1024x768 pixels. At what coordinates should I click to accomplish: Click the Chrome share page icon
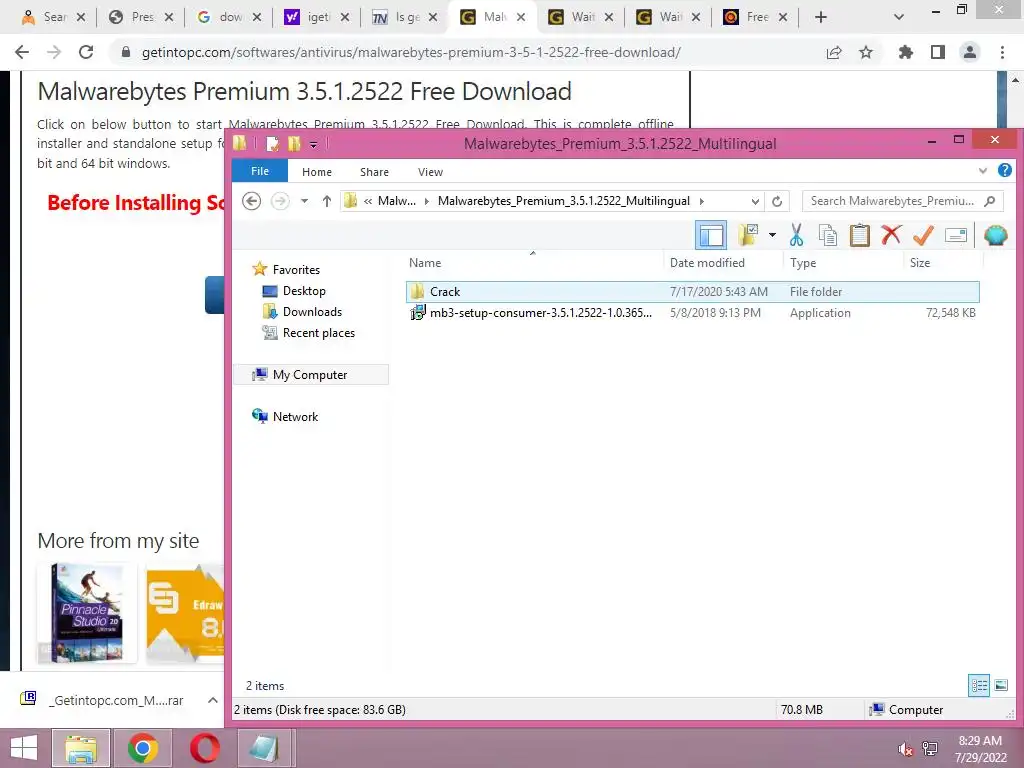tap(834, 52)
